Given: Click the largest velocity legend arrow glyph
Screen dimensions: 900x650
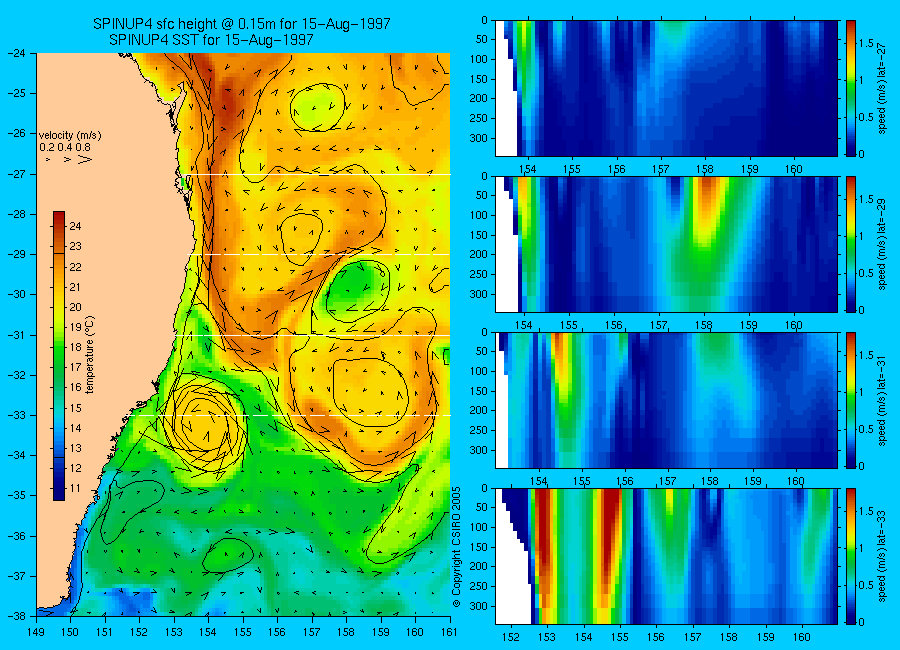Looking at the screenshot, I should point(85,160).
